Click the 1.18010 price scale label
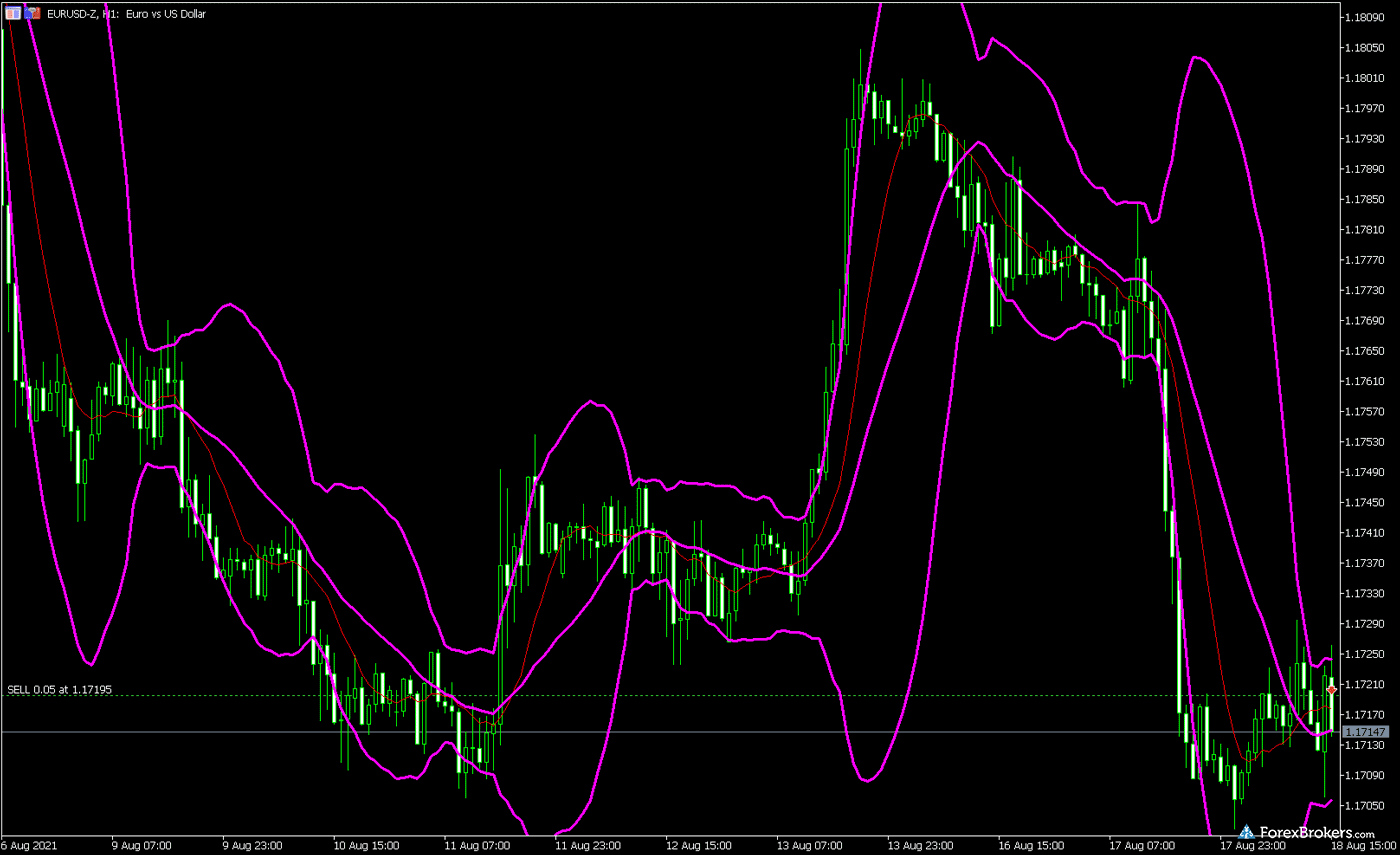This screenshot has width=1400, height=855. [1366, 78]
